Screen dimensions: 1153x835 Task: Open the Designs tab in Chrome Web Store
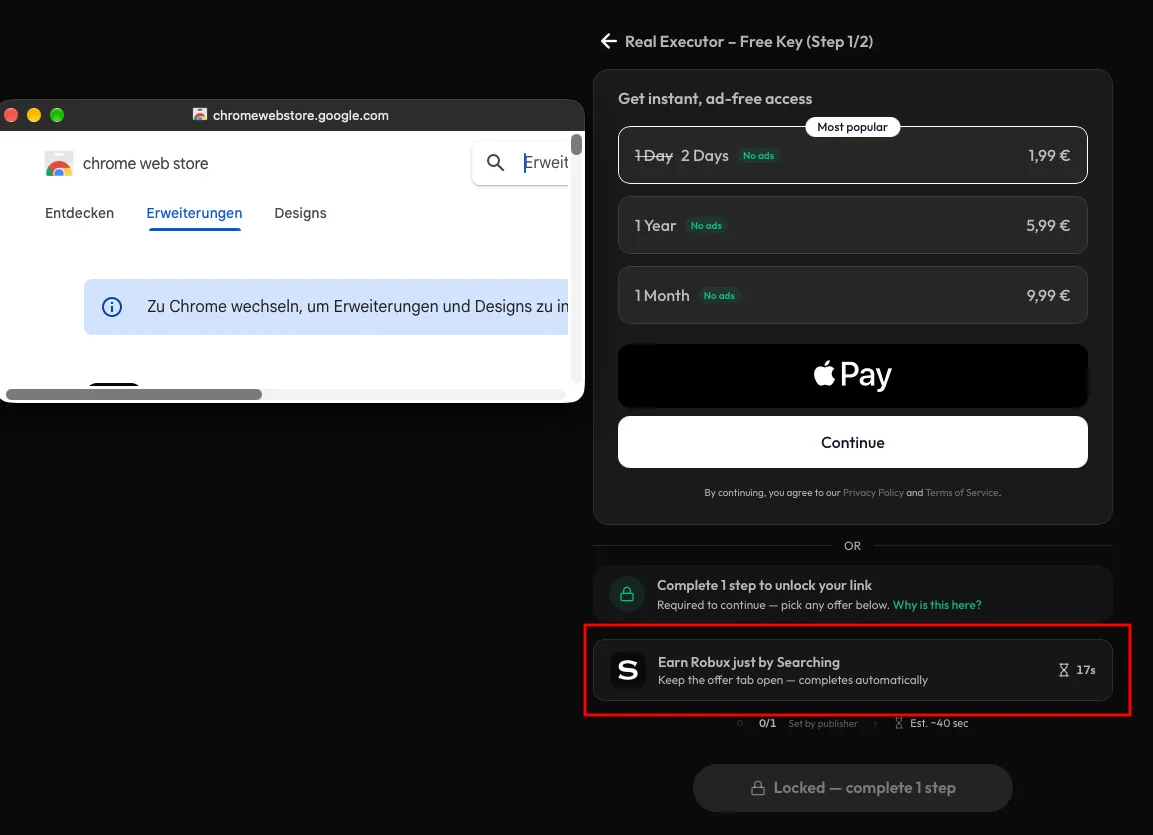tap(300, 213)
